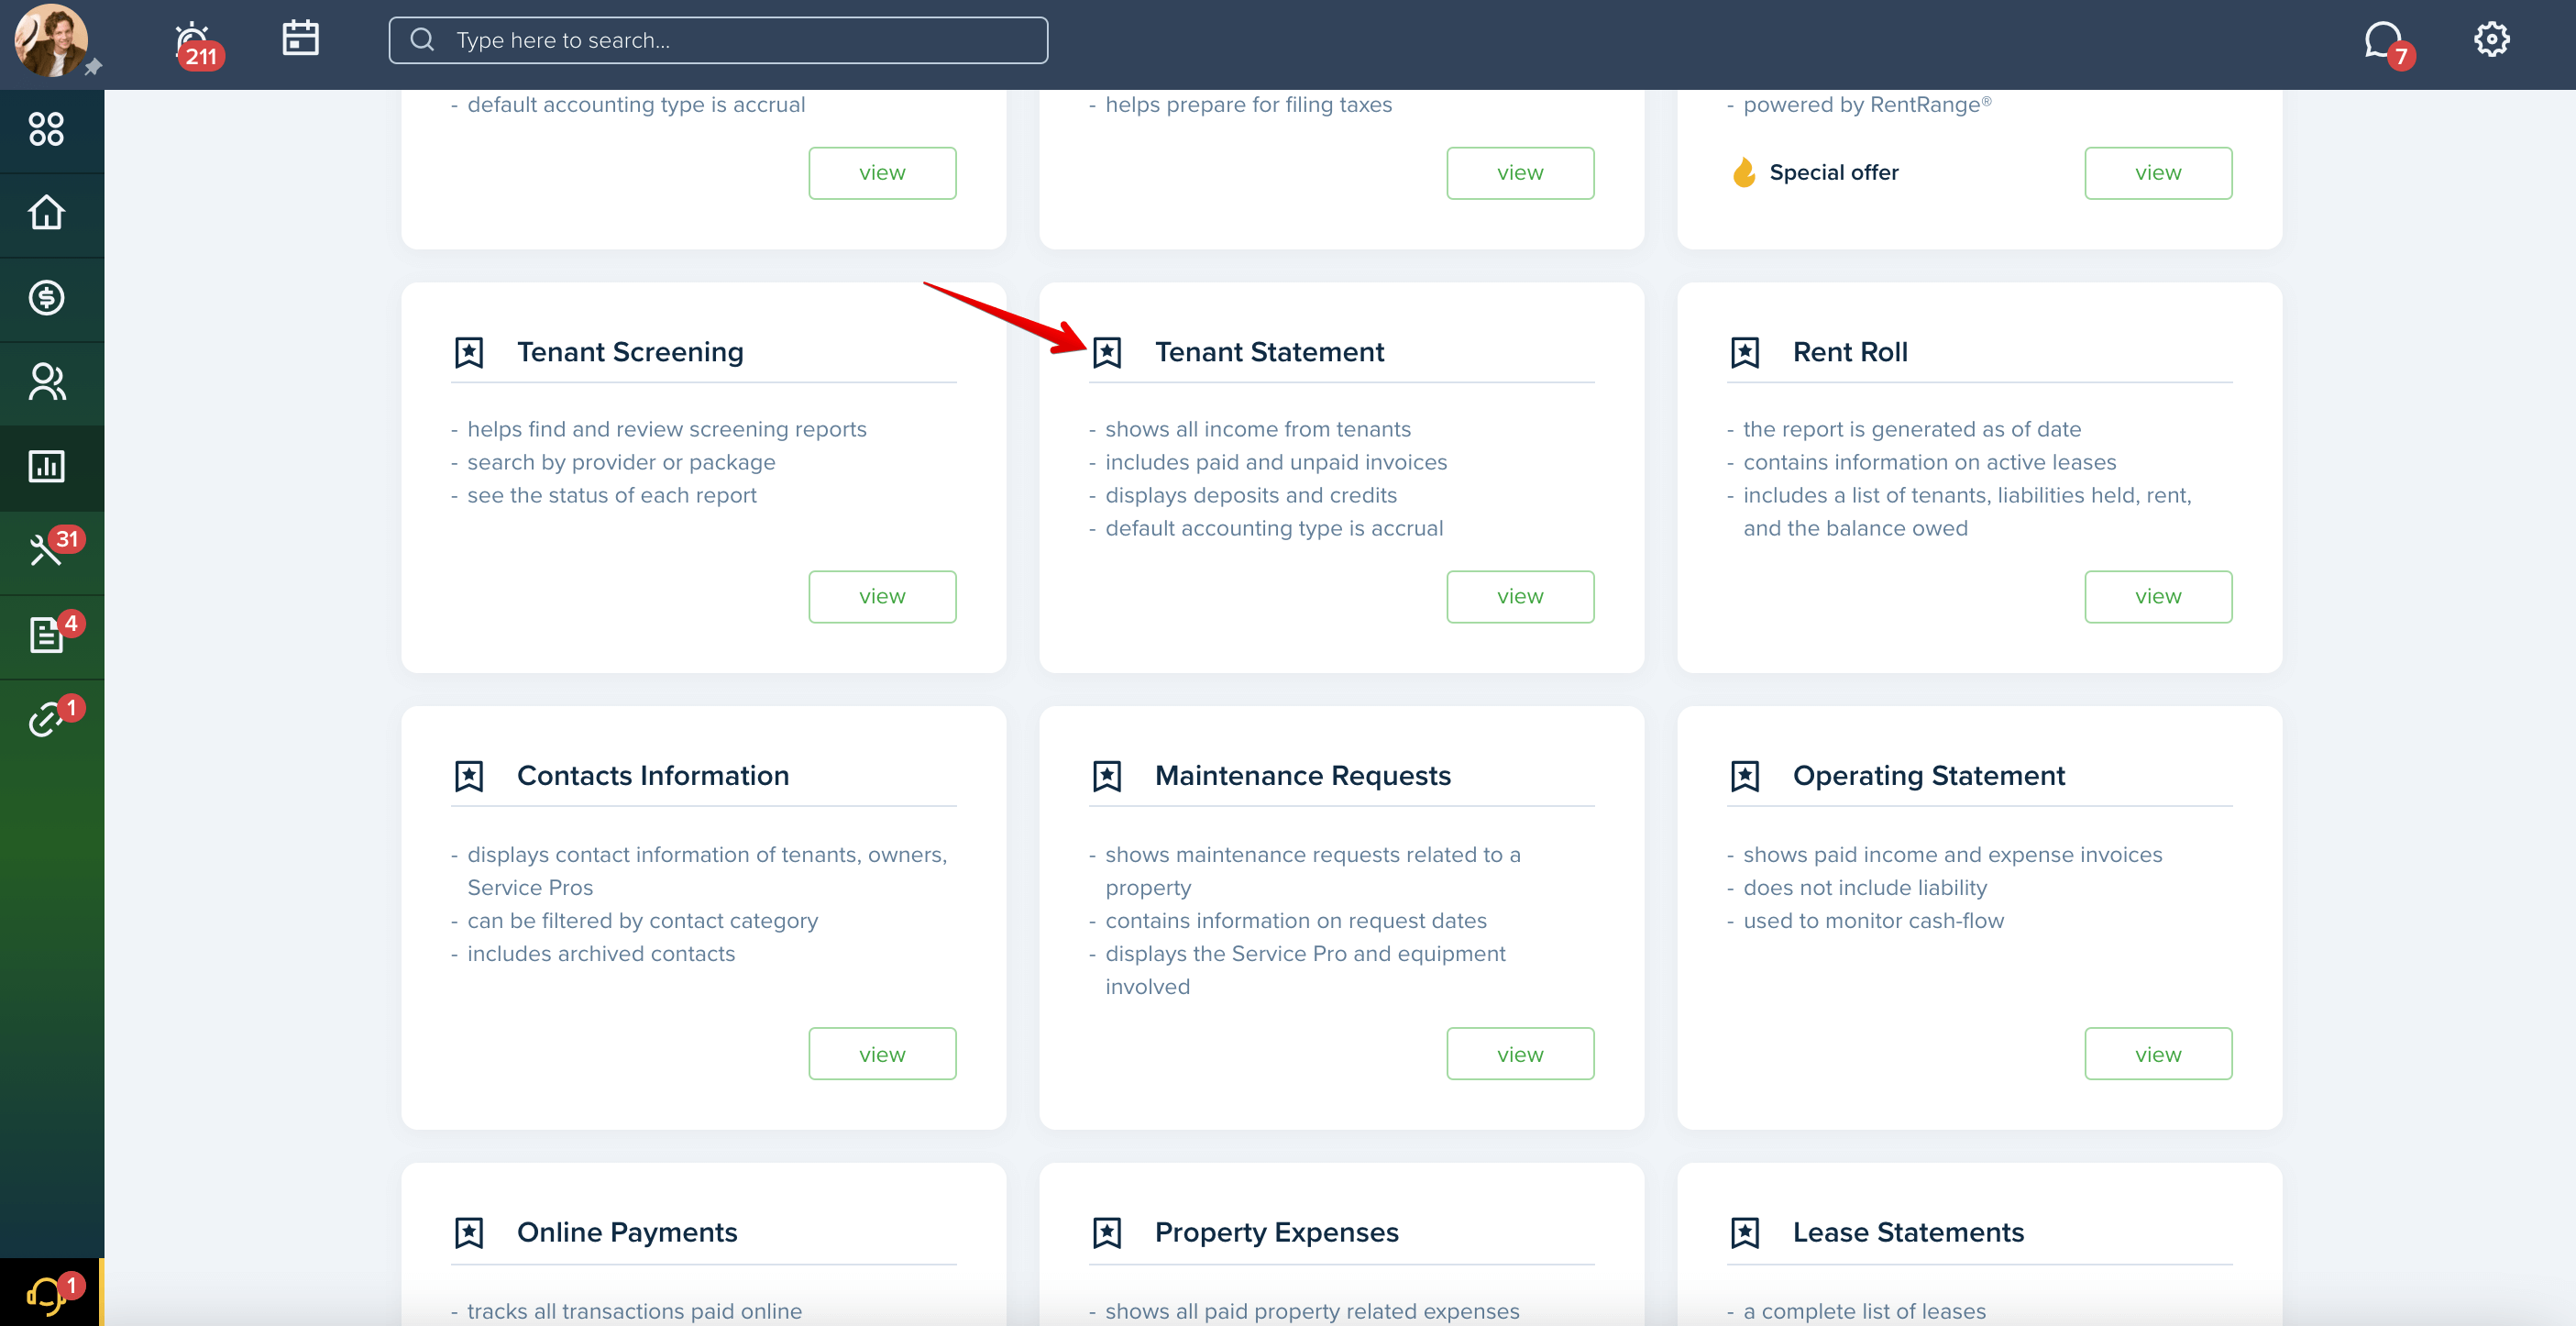Click the Lease Statements title
The width and height of the screenshot is (2576, 1326).
[1908, 1233]
